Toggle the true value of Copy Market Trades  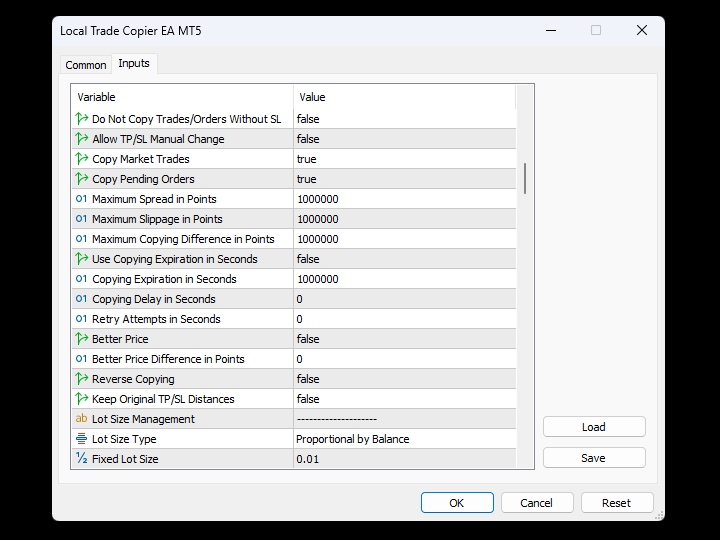click(x=405, y=159)
